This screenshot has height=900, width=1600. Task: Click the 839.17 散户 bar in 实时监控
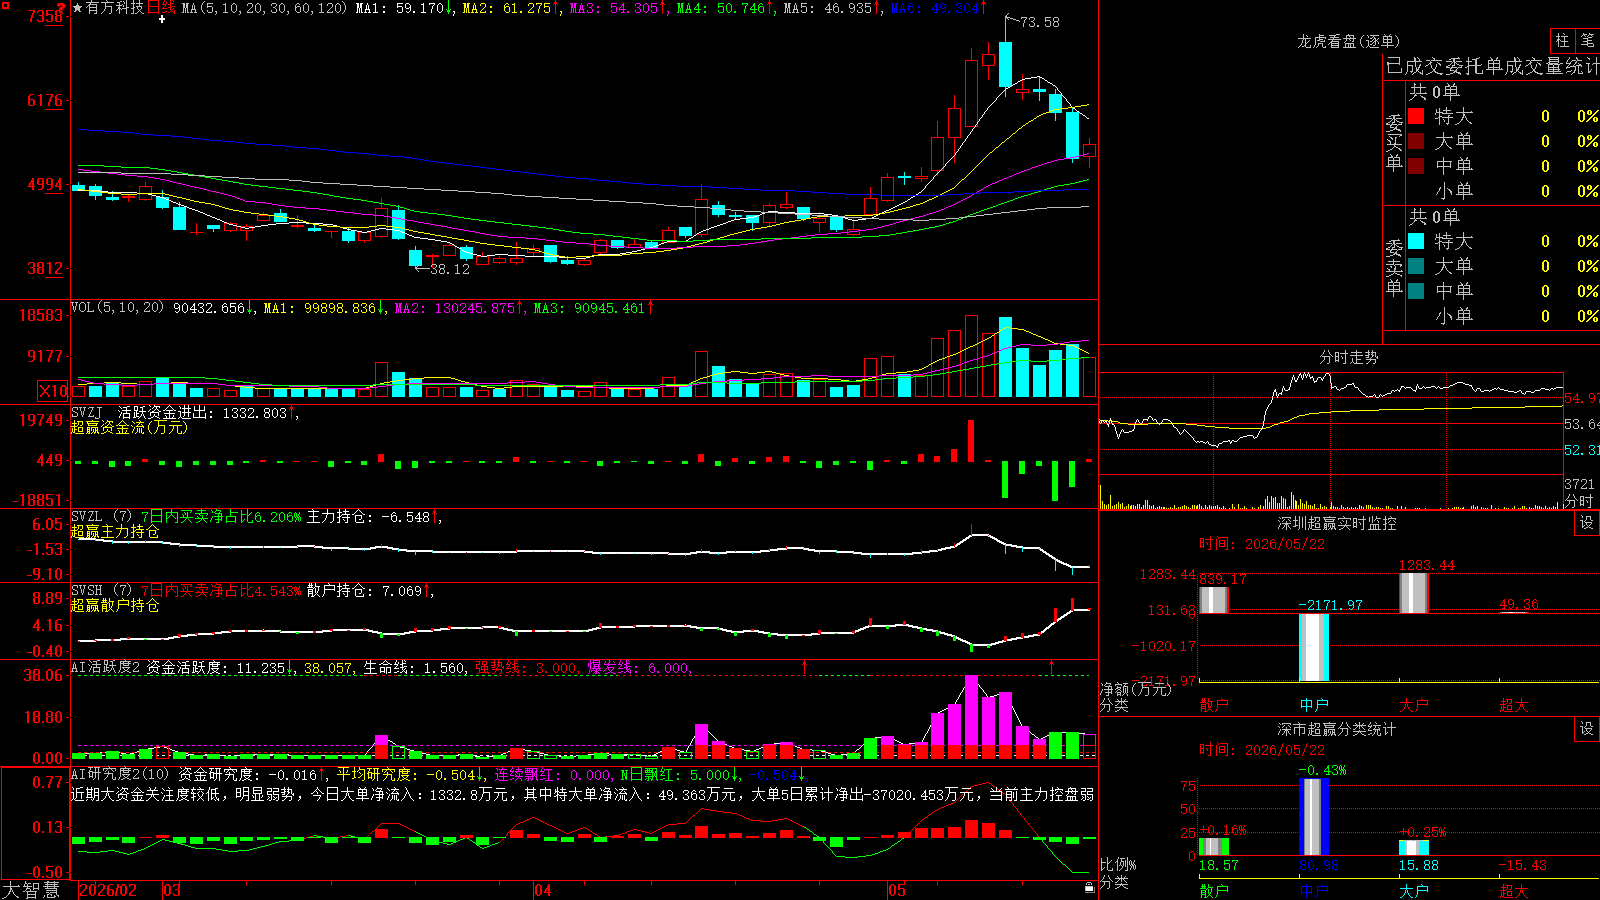coord(1214,600)
